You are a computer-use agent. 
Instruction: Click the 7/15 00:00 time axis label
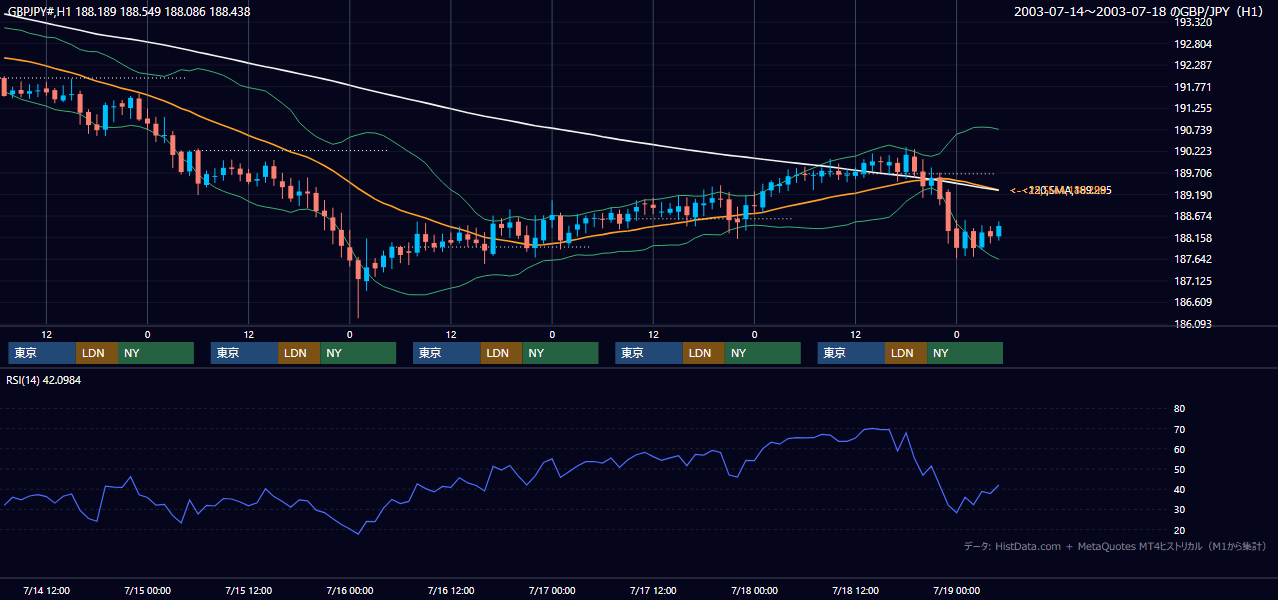(x=147, y=590)
